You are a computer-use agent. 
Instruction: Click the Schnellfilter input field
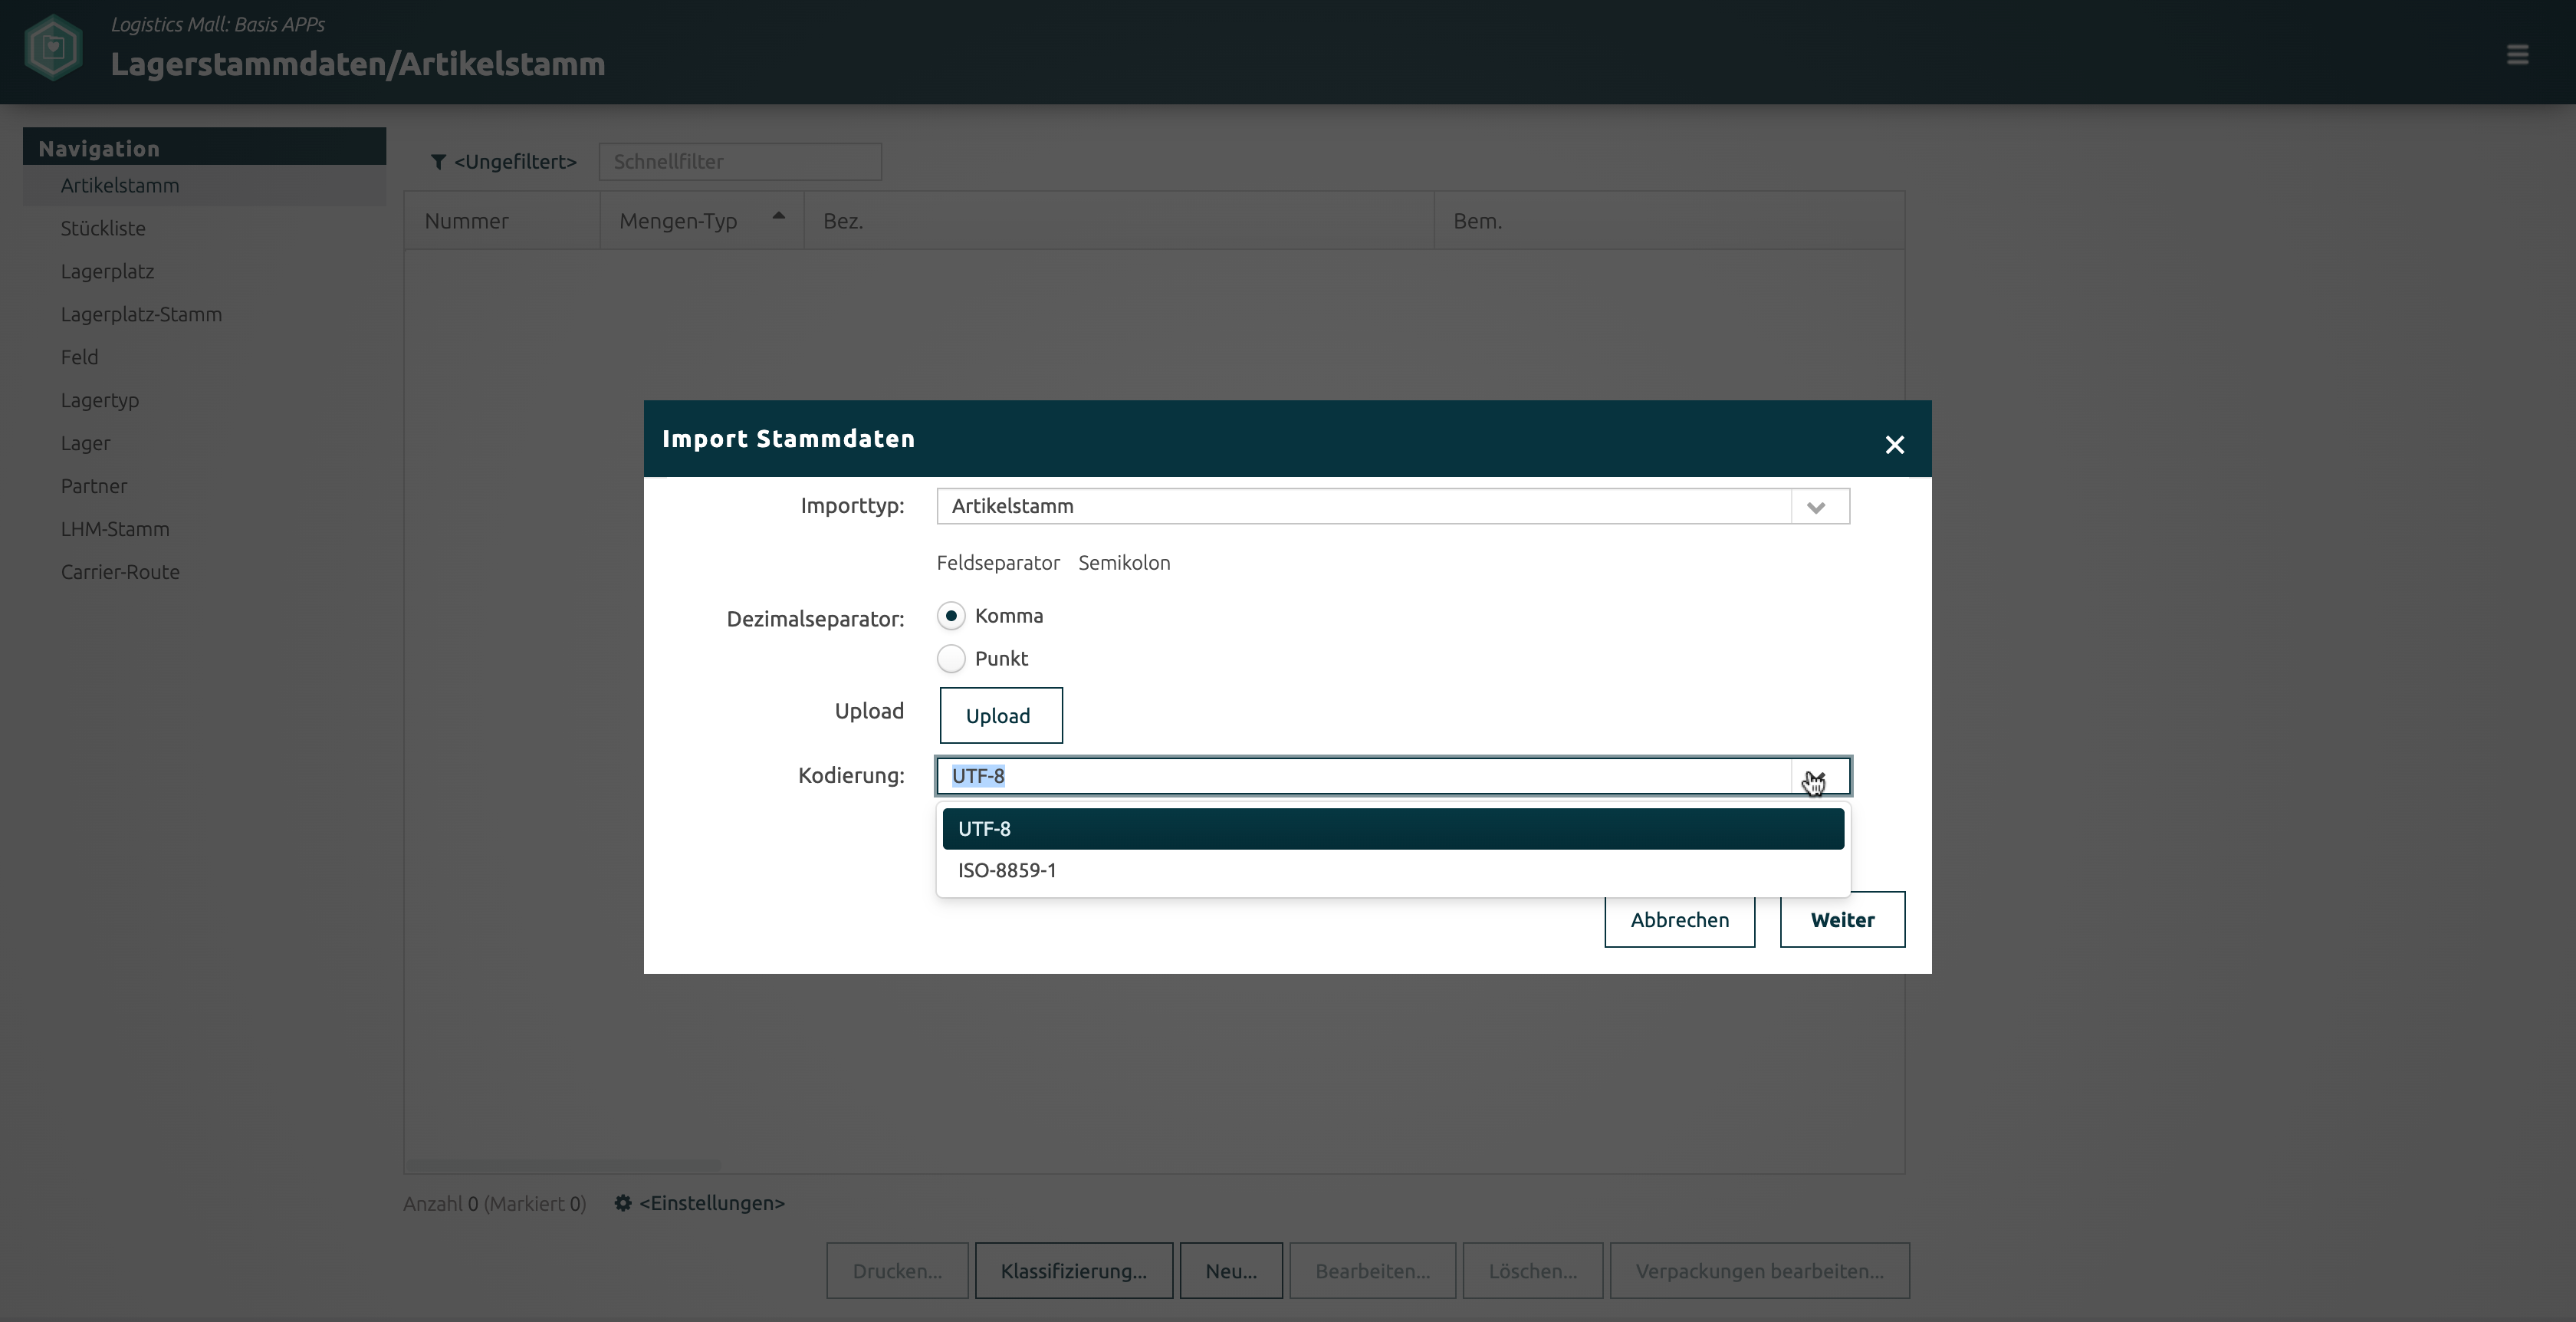pos(739,162)
